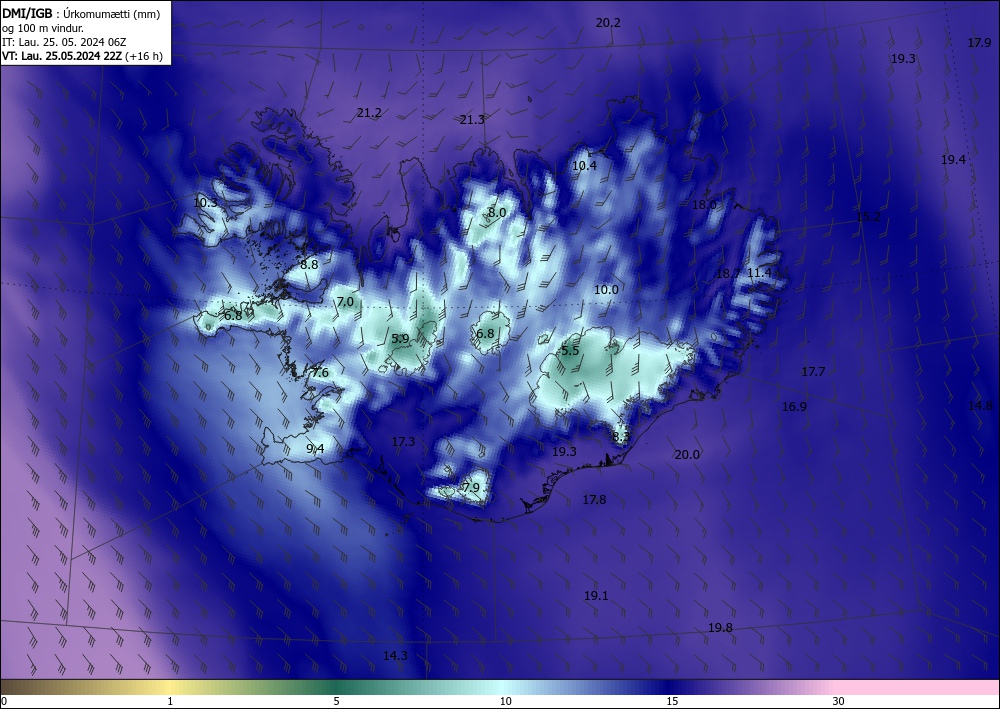Click the 20.0 value on the map

pyautogui.click(x=687, y=455)
